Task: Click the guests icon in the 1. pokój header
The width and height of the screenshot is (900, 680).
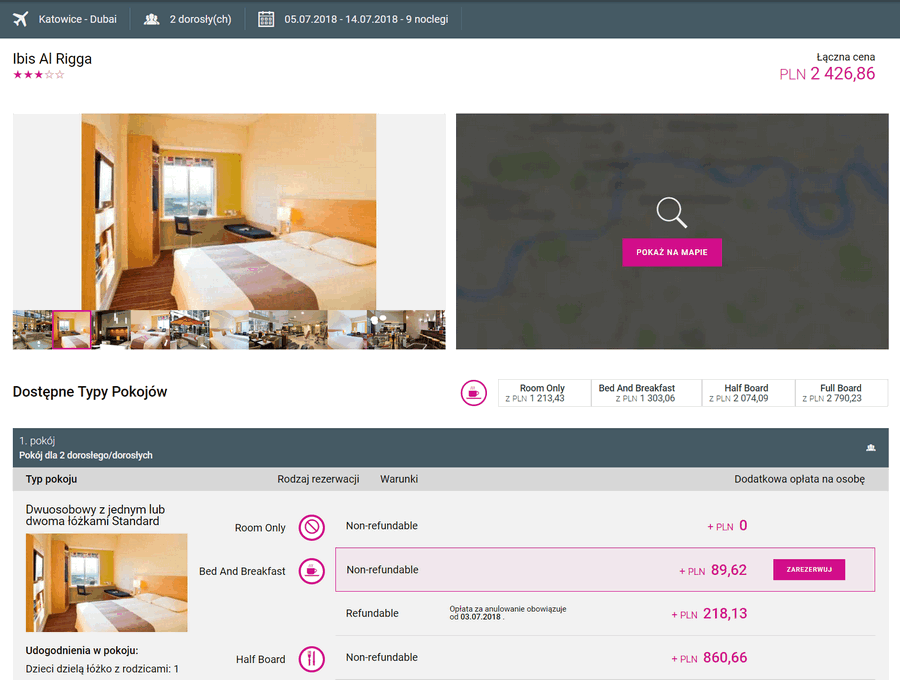Action: tap(871, 448)
